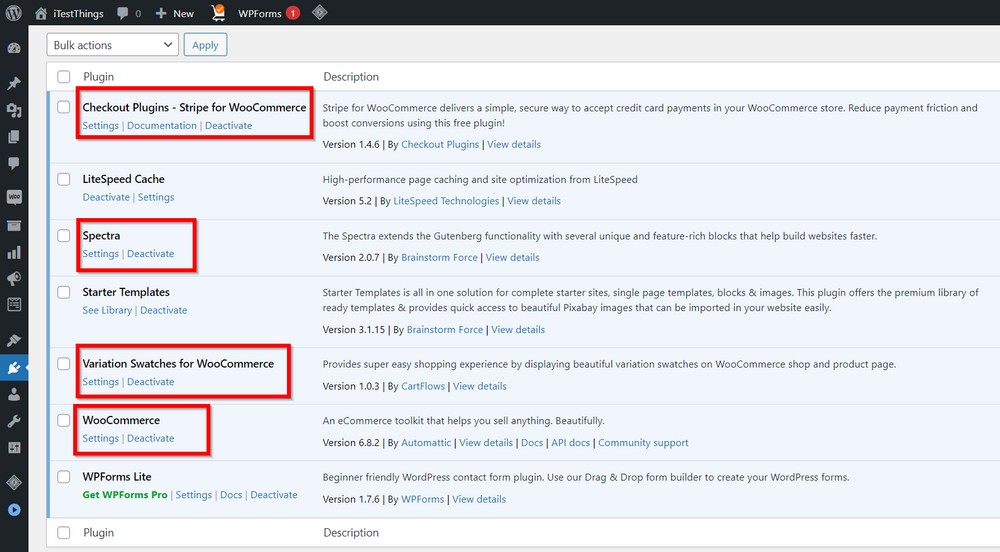Deactivate the WPForms Lite plugin
The width and height of the screenshot is (1000, 552).
coord(274,495)
